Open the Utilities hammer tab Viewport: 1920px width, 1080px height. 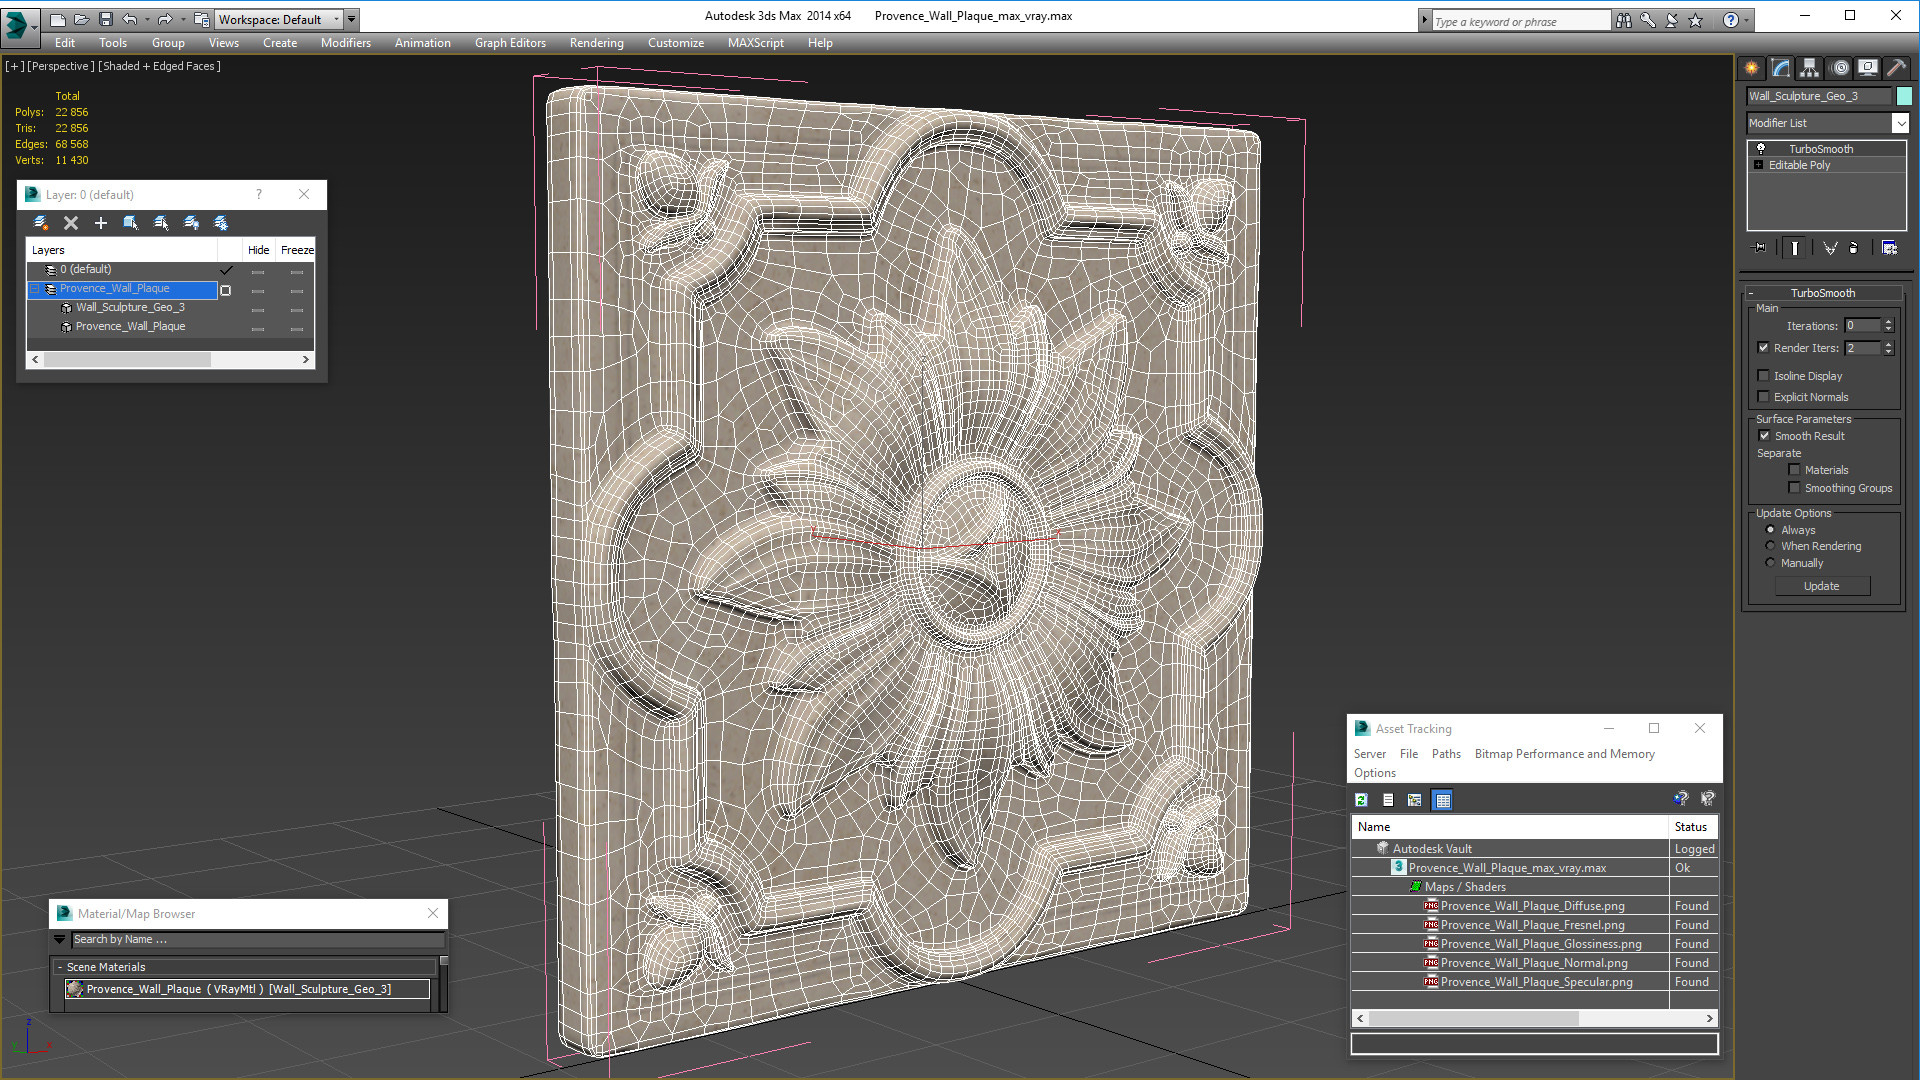click(x=1896, y=68)
